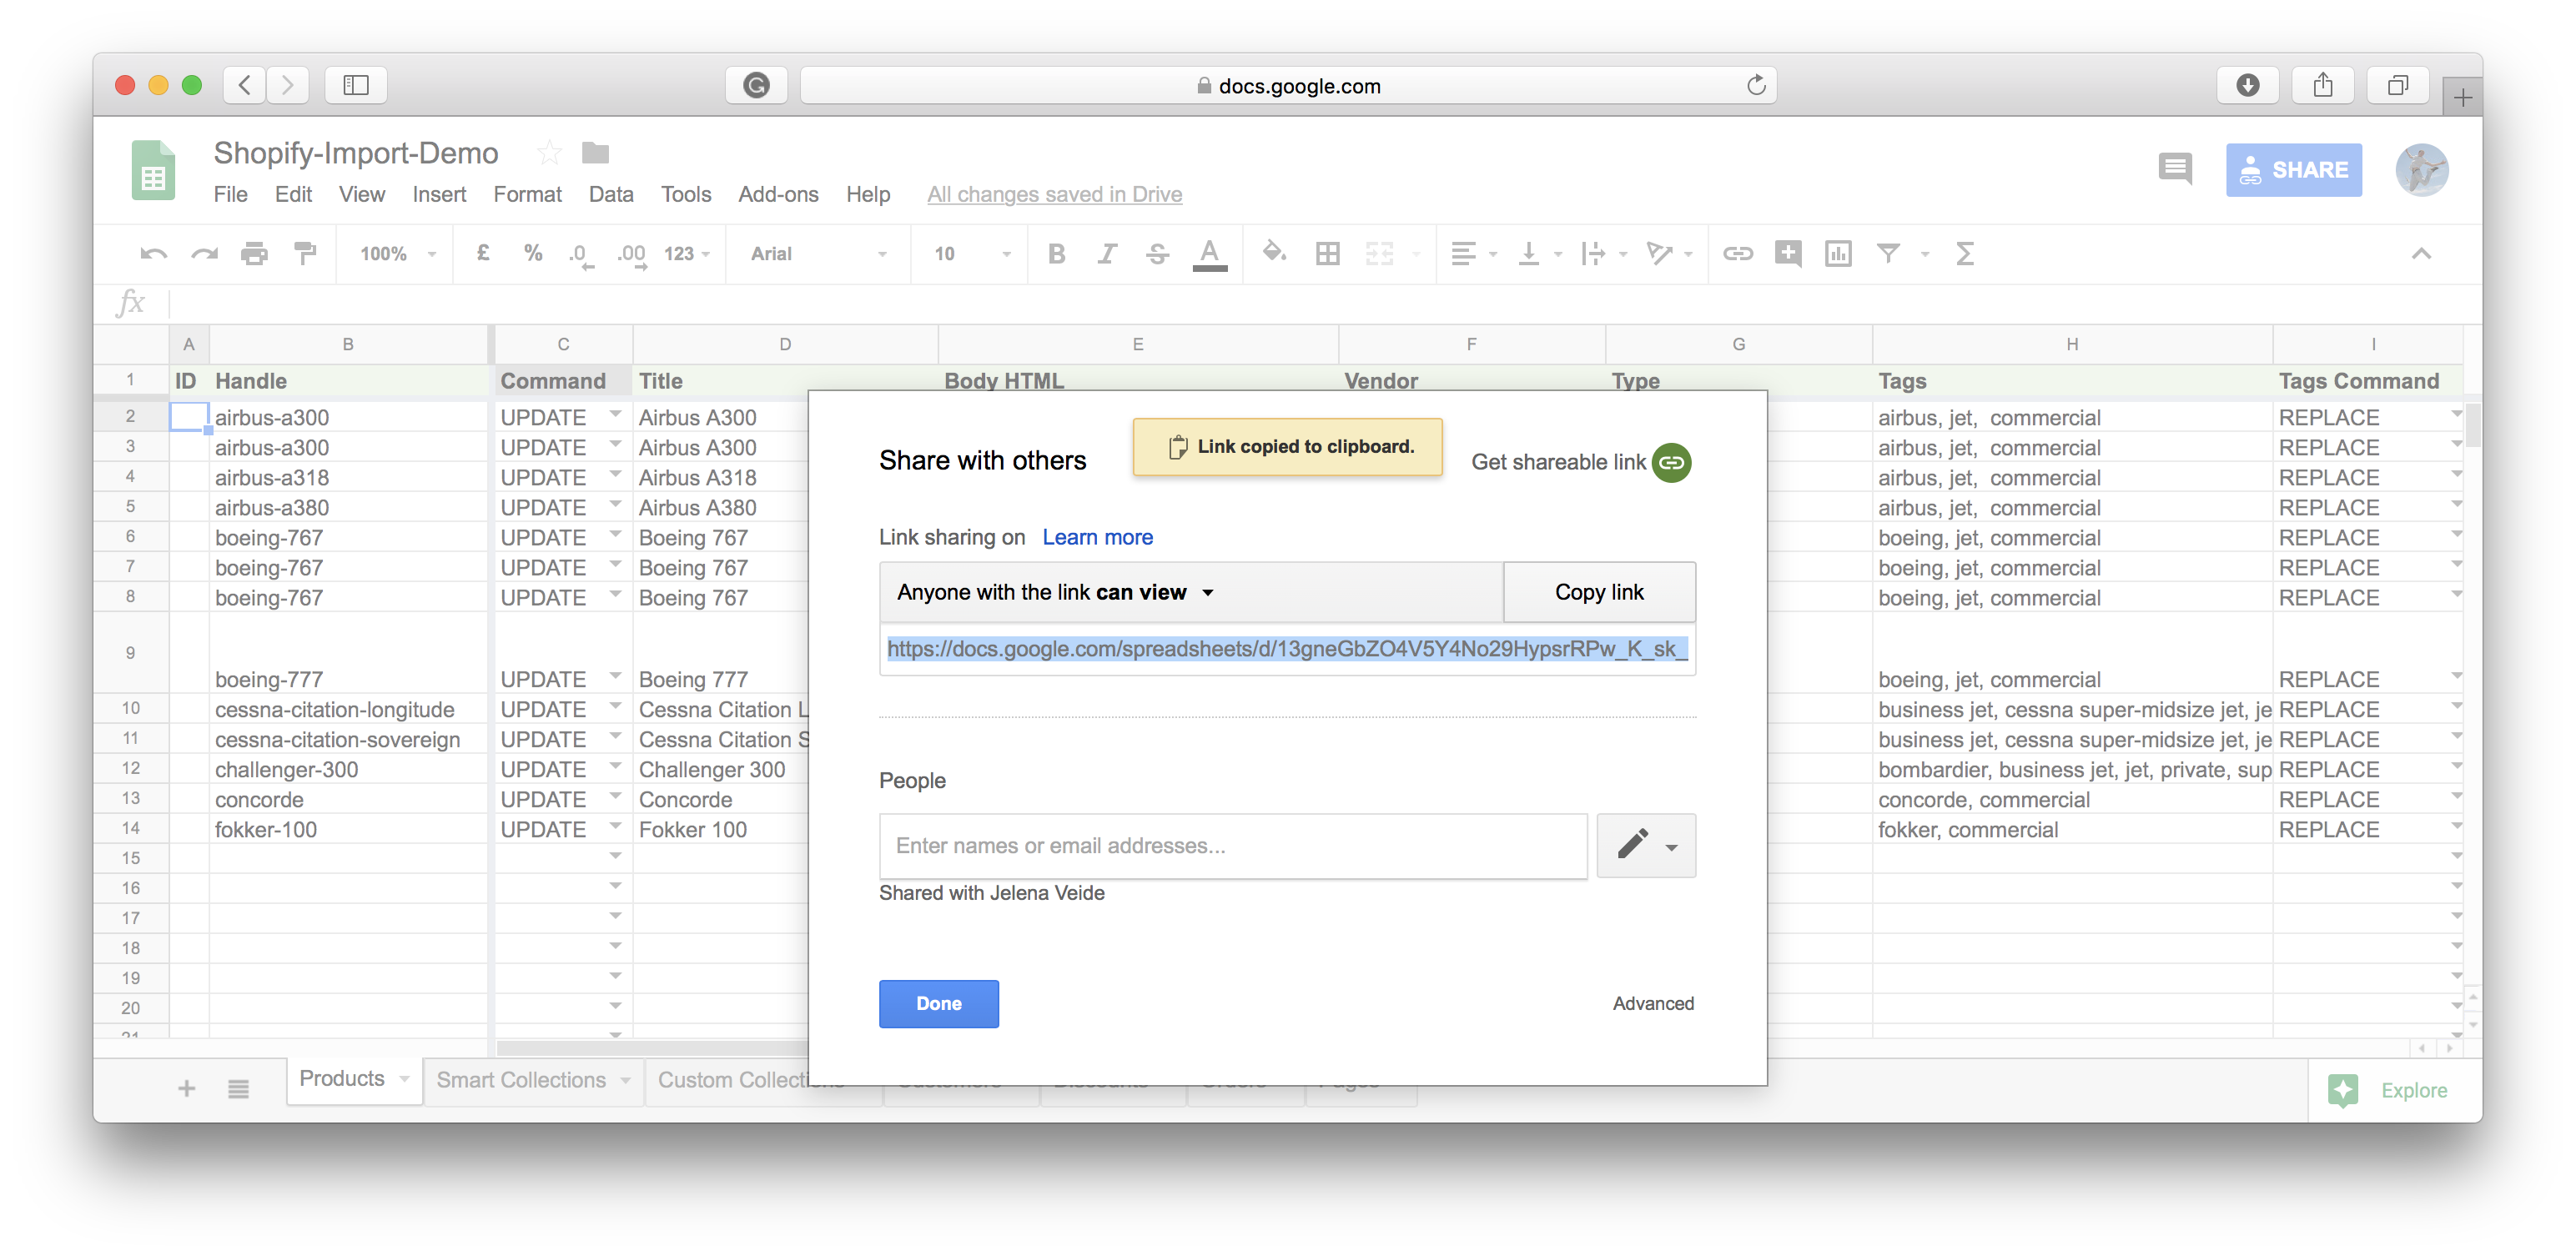This screenshot has height=1256, width=2576.
Task: Click the borders grid icon
Action: click(1328, 254)
